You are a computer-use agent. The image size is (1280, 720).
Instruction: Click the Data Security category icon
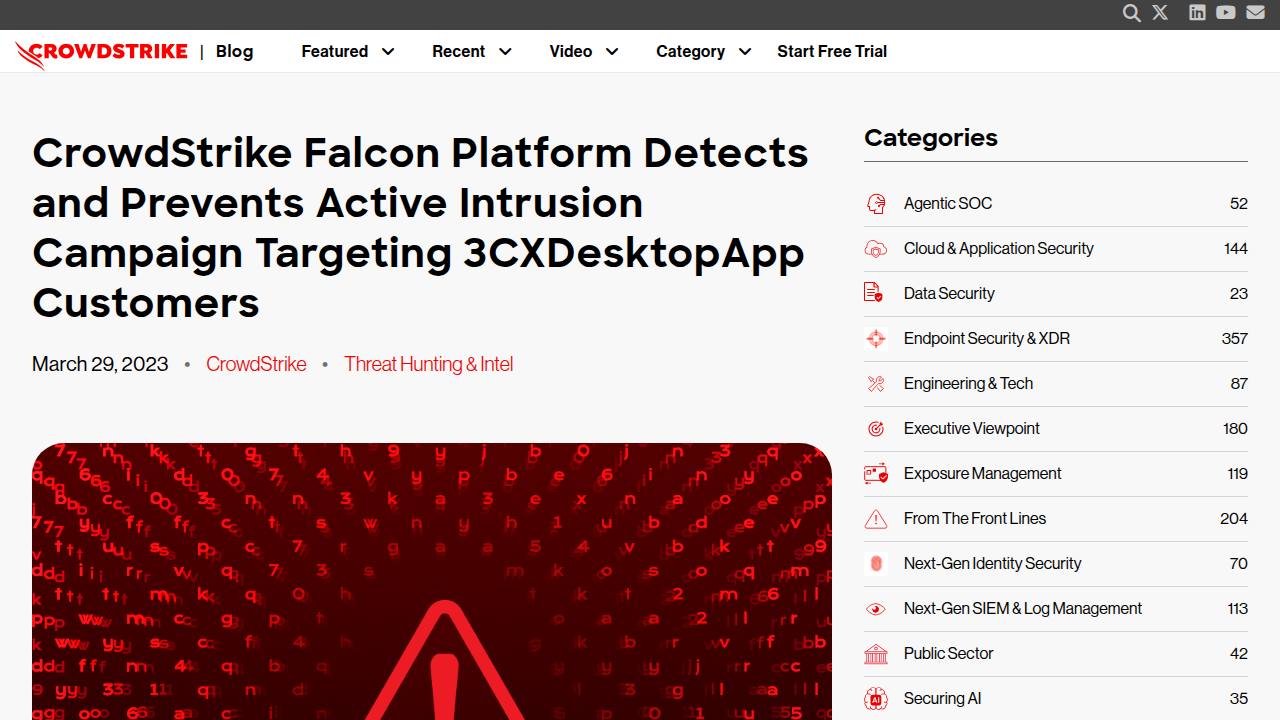[x=874, y=294]
